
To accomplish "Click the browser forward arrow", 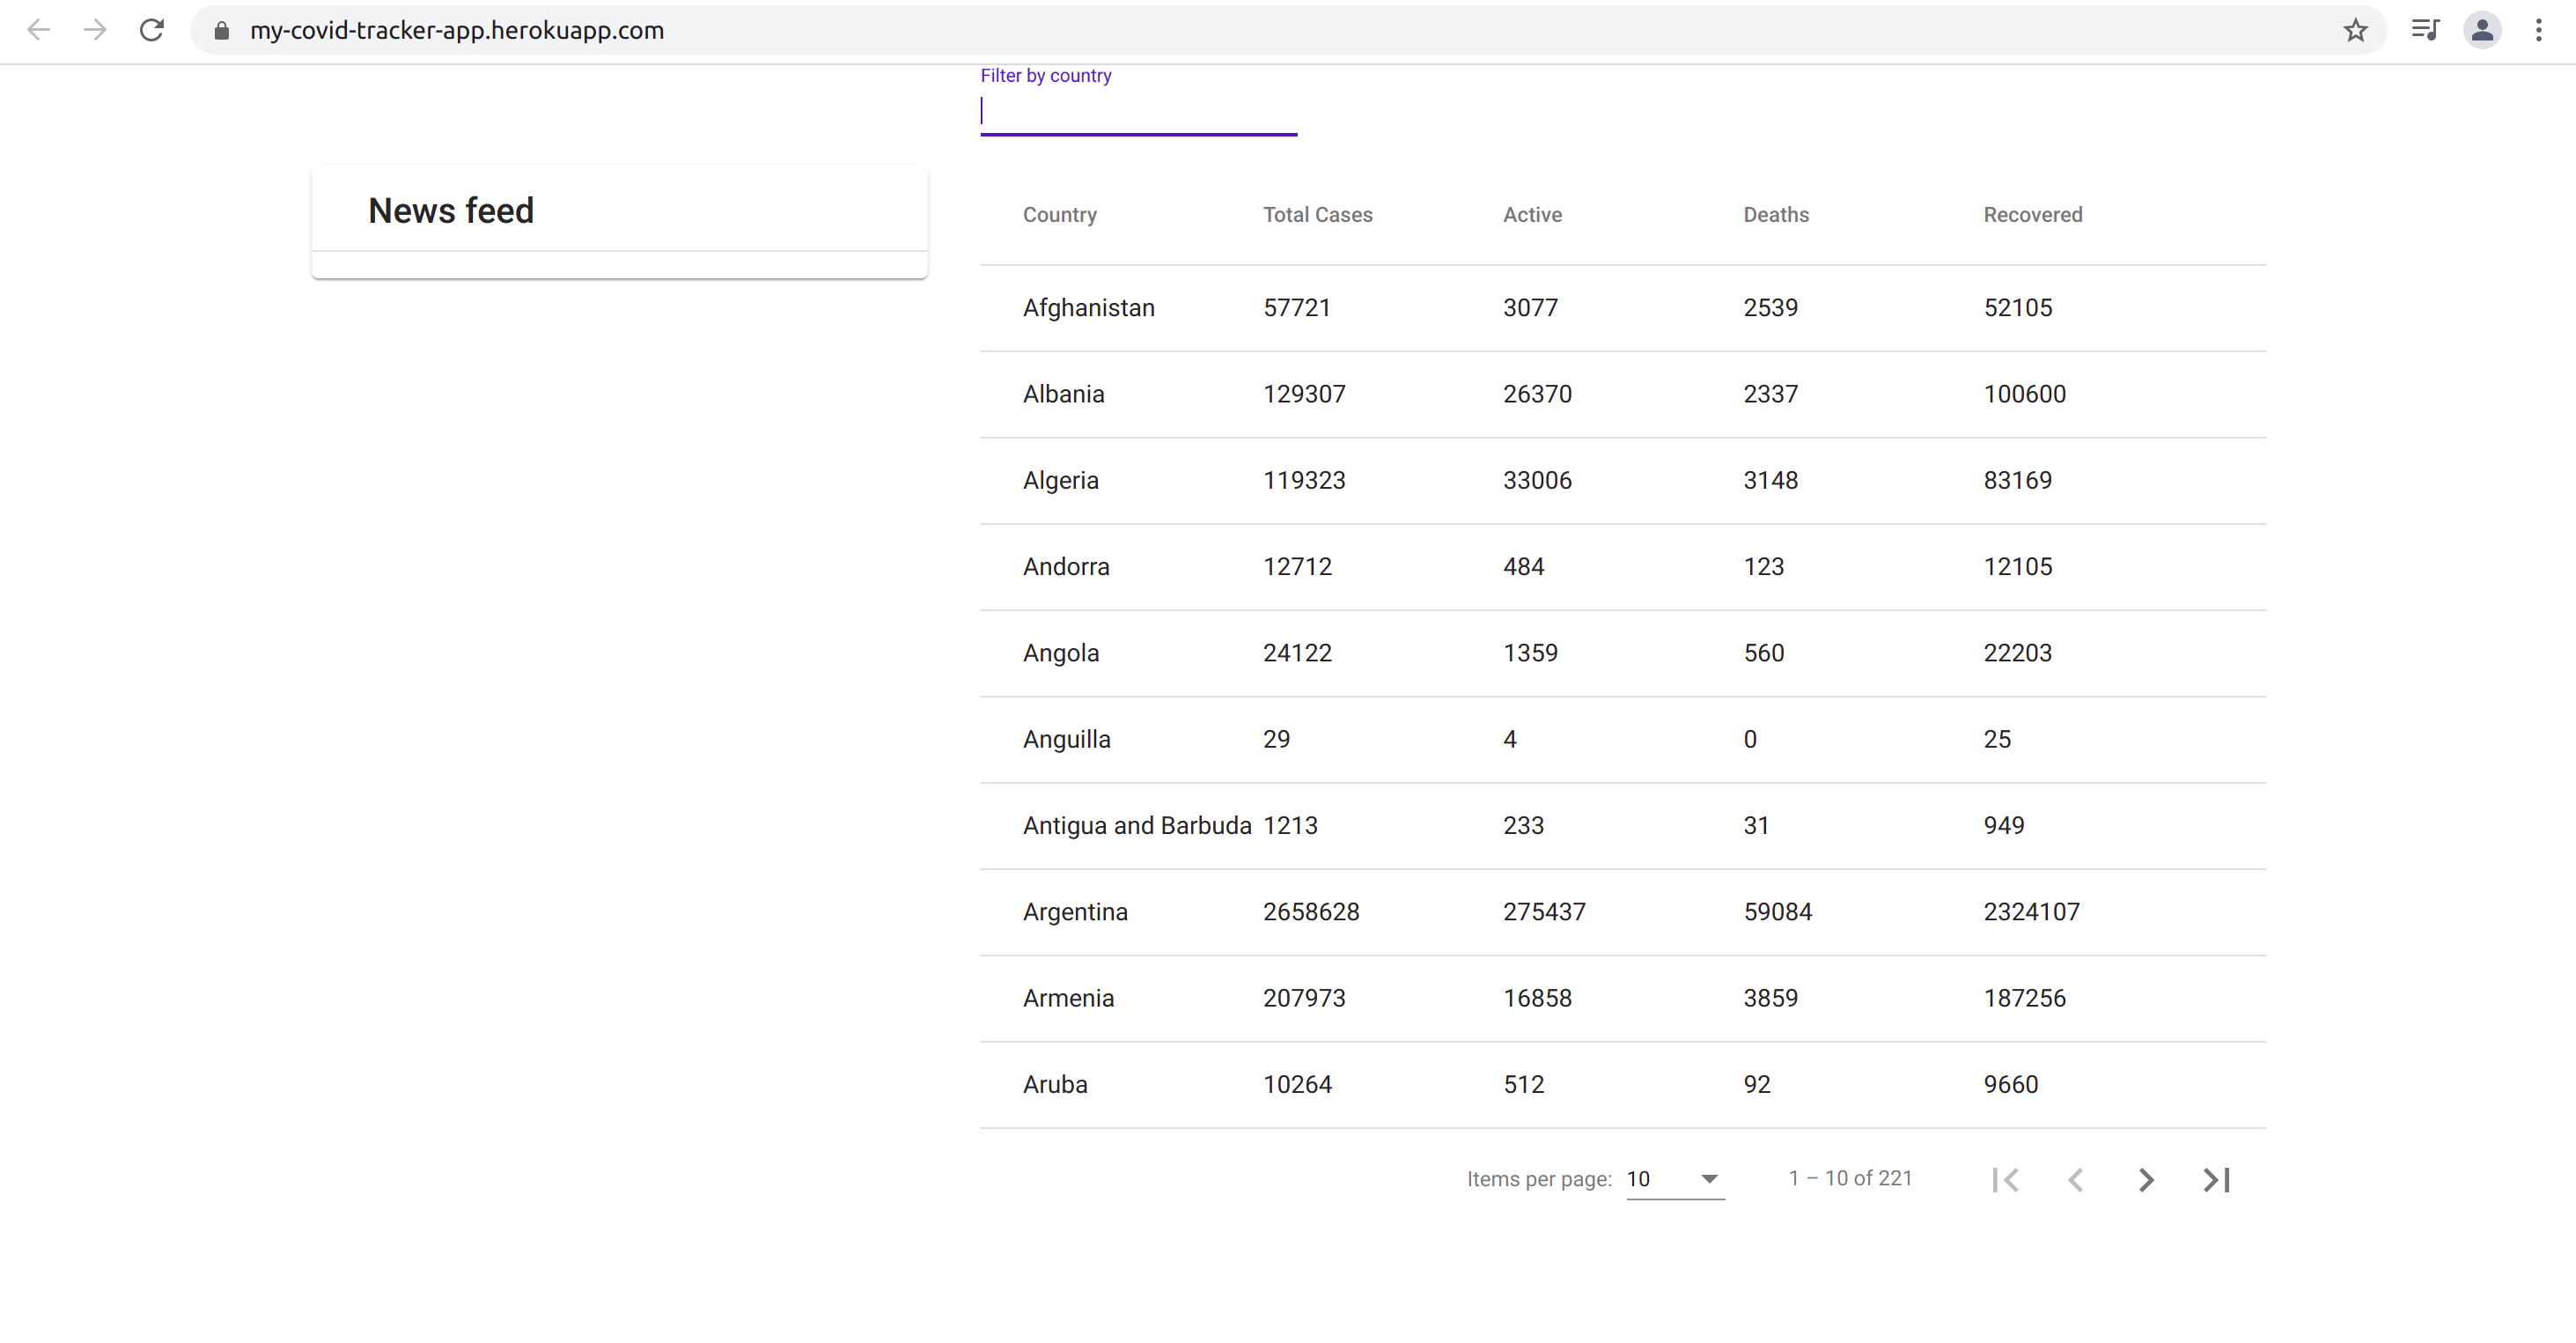I will [x=95, y=30].
